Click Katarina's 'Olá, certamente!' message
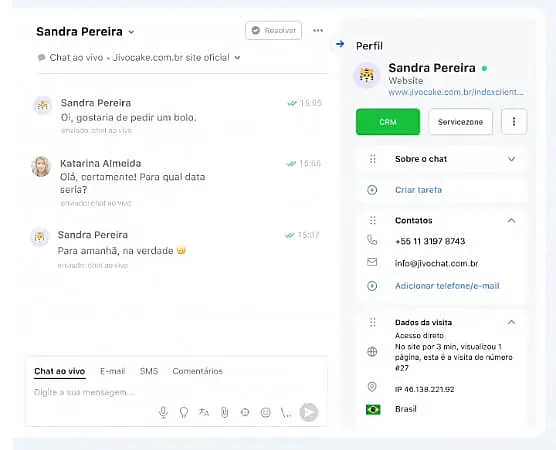This screenshot has width=556, height=450. coord(133,183)
